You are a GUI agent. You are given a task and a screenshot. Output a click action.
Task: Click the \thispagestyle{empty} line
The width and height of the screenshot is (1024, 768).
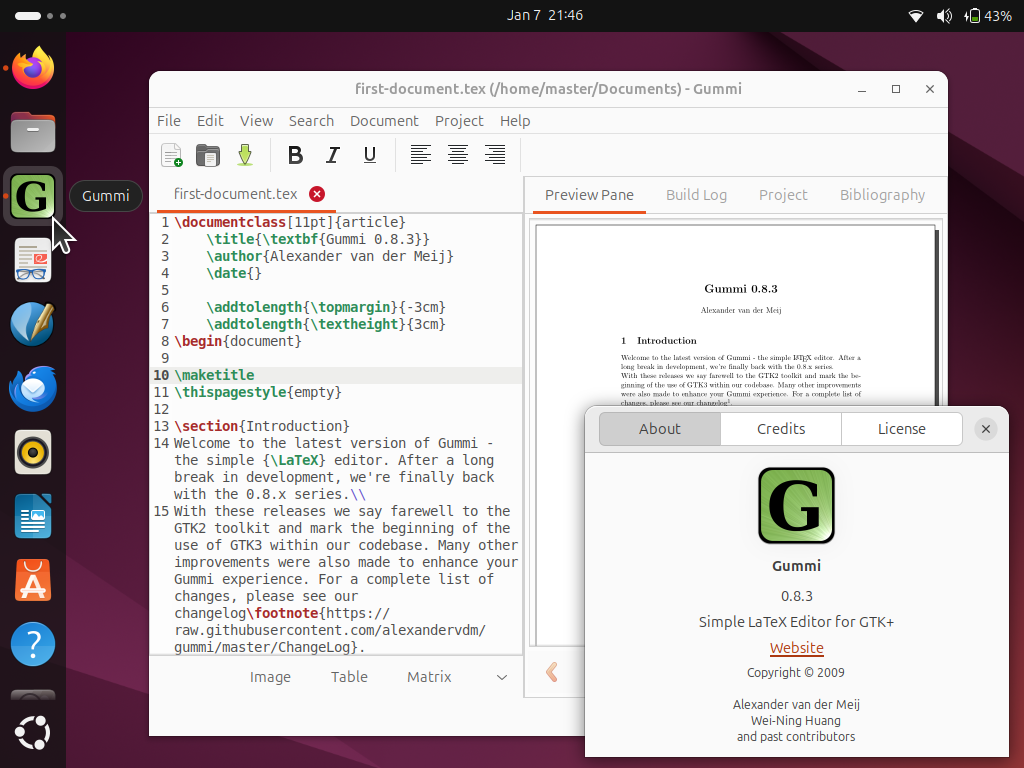(258, 392)
